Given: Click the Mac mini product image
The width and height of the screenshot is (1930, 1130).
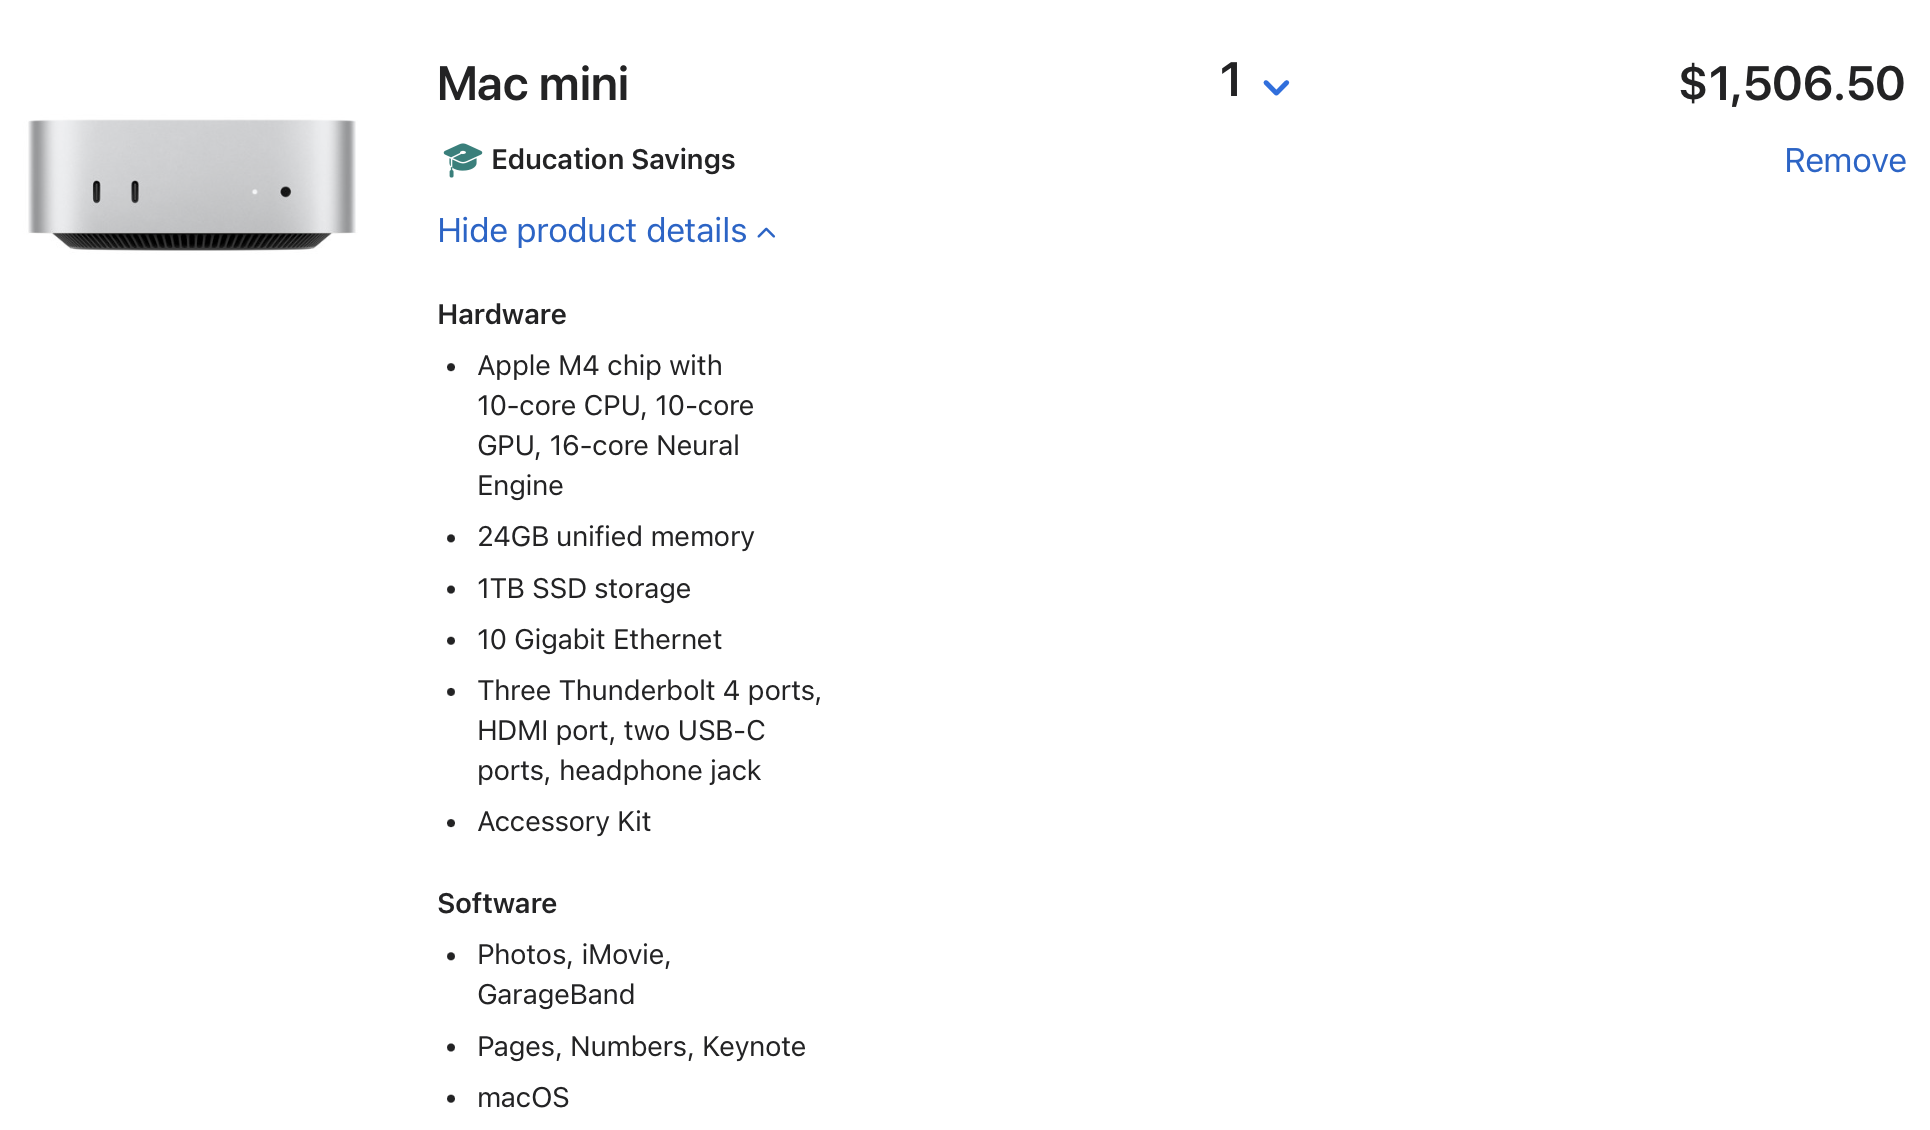Looking at the screenshot, I should [x=191, y=185].
